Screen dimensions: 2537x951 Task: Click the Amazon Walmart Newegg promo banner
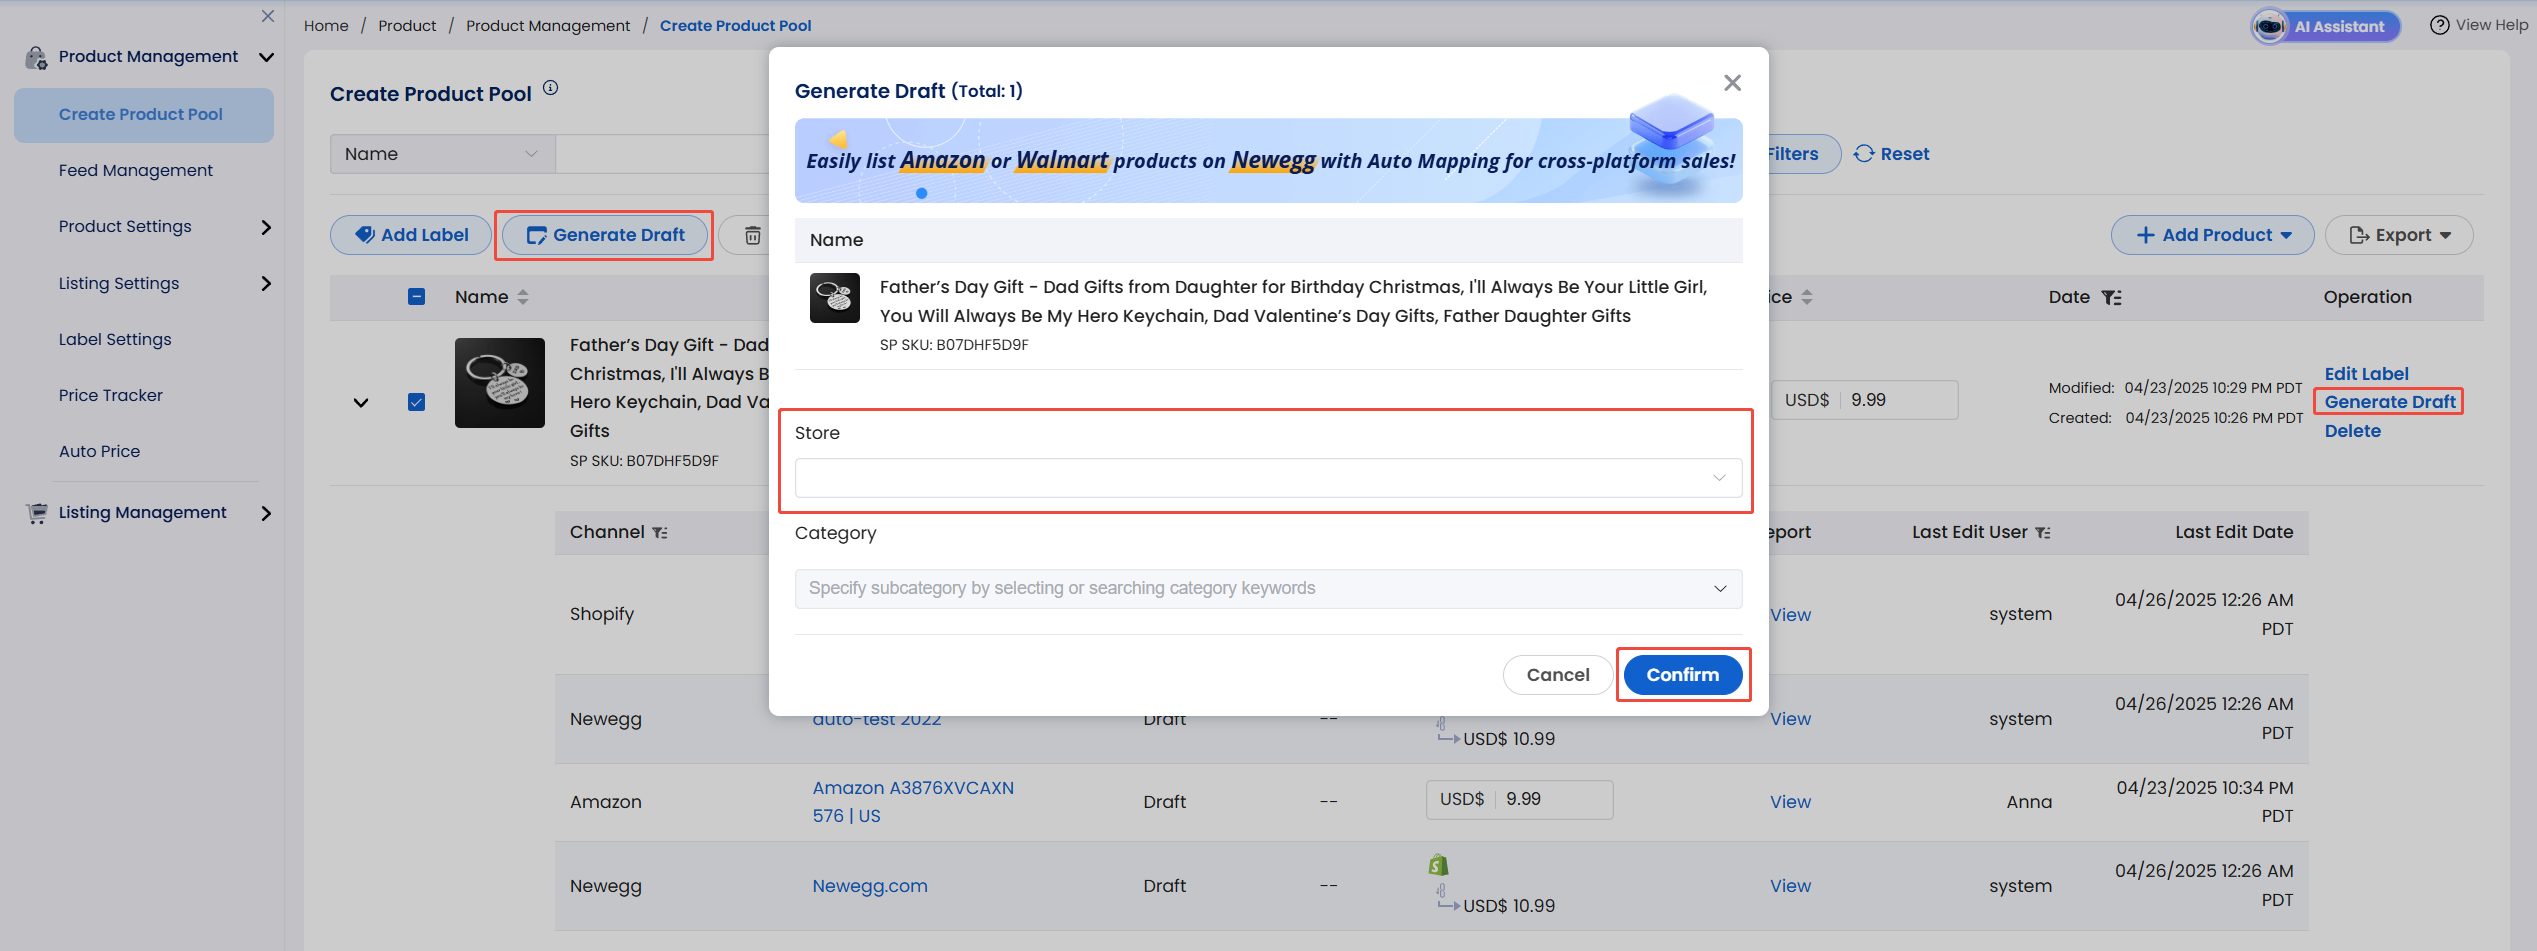1268,160
